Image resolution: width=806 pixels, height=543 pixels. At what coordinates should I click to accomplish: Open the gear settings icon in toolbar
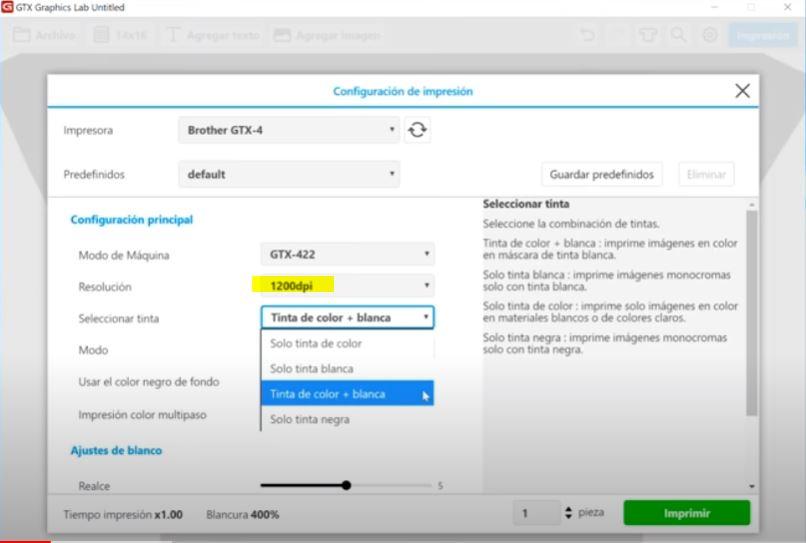[710, 35]
